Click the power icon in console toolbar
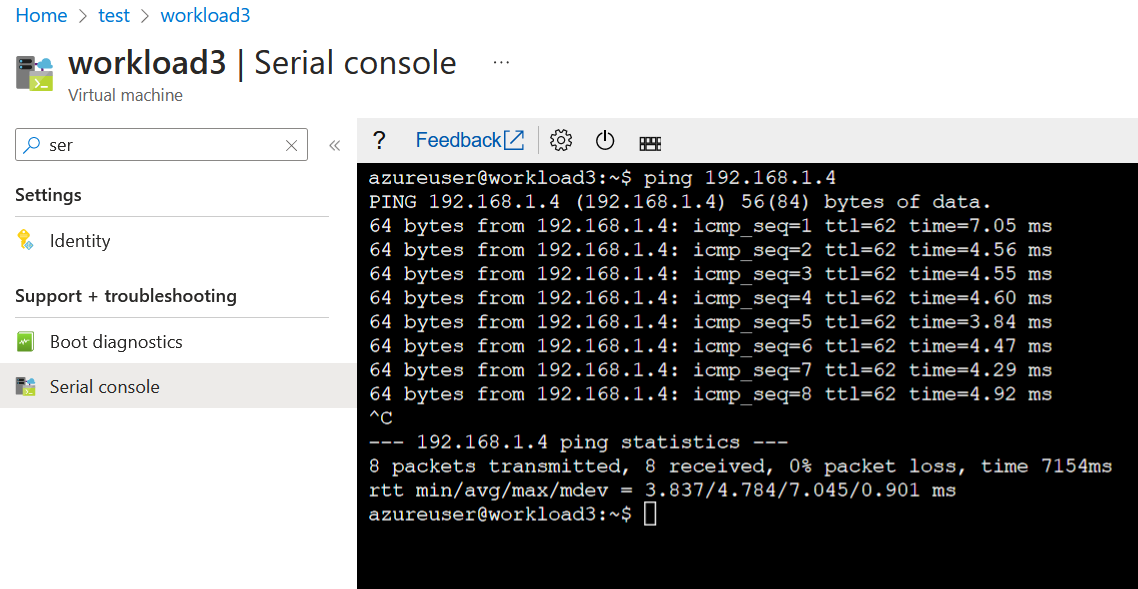 pos(605,140)
